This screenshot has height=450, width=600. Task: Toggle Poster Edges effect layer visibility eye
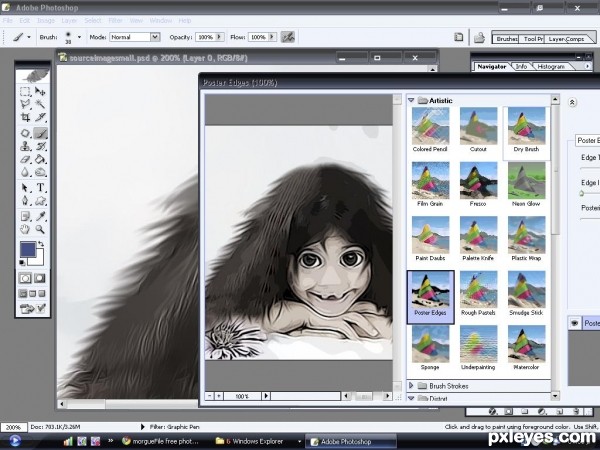(574, 323)
